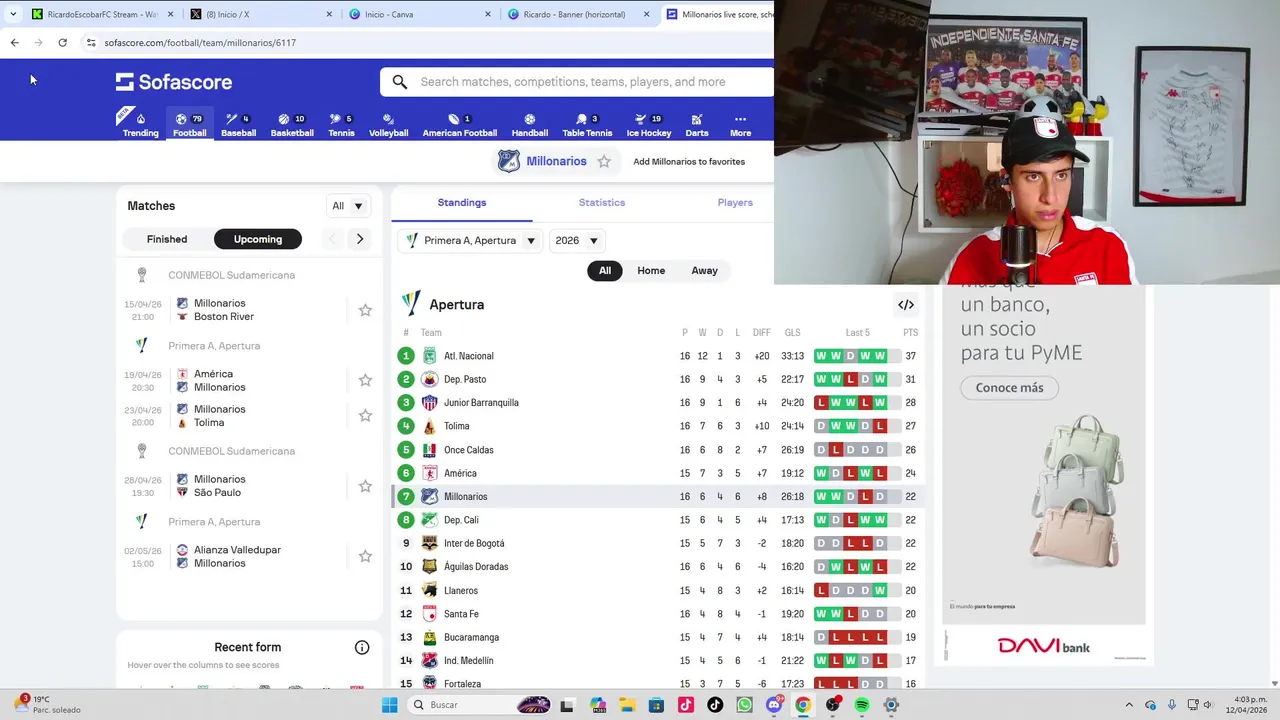
Task: Switch to RicardoEscobarFC Stream browser tab
Action: coord(101,14)
